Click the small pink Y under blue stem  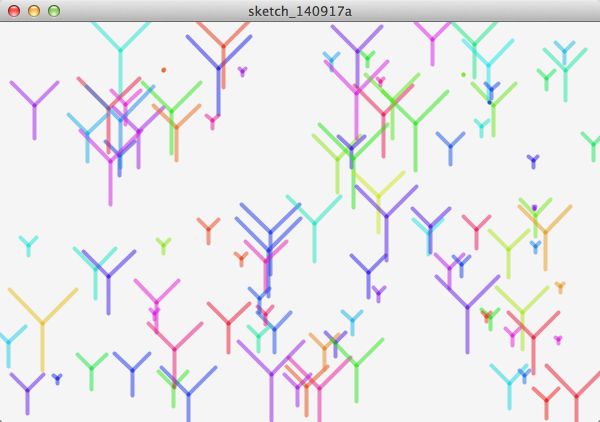(212, 121)
